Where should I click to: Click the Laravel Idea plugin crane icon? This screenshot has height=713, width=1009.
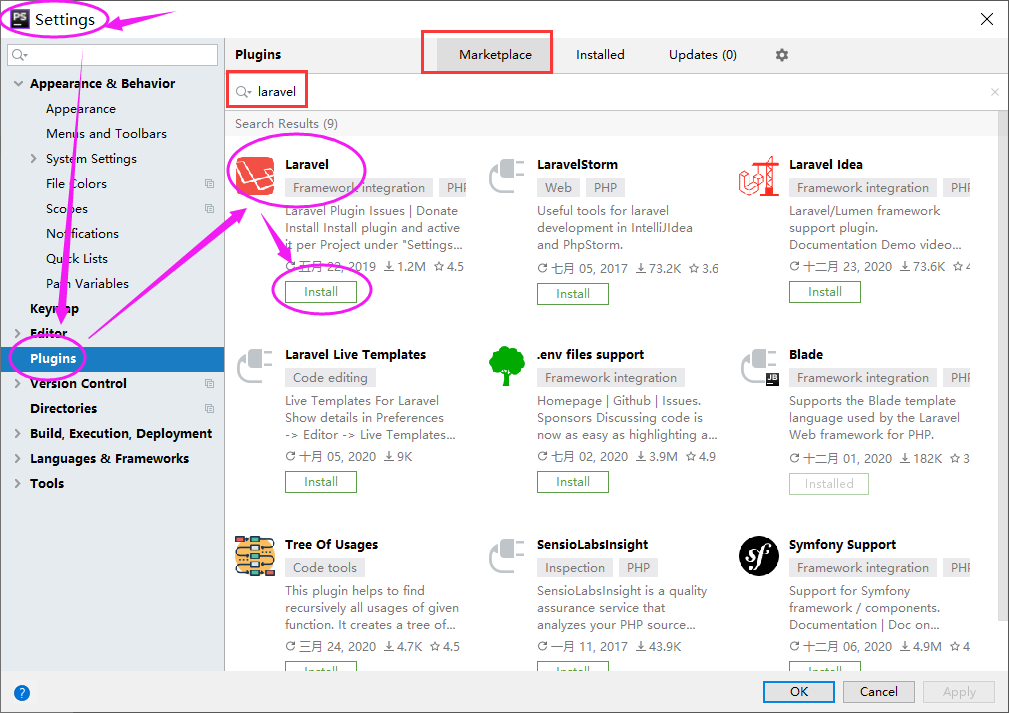point(759,176)
